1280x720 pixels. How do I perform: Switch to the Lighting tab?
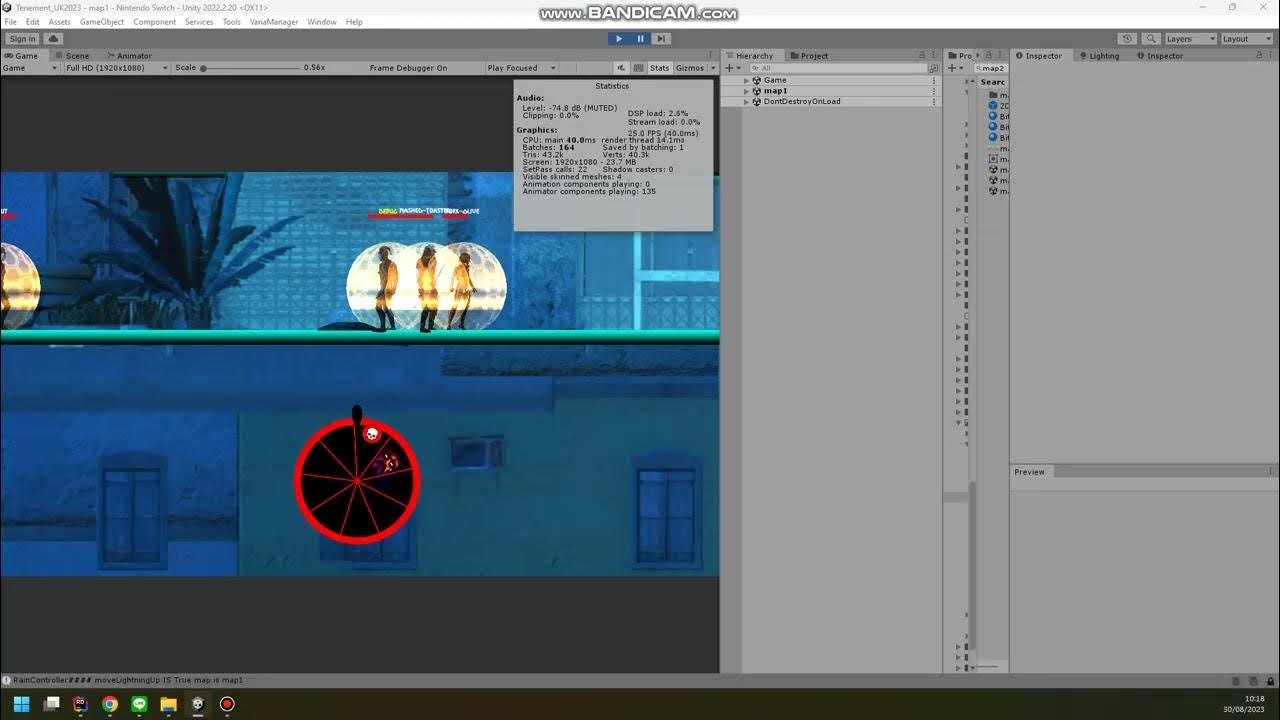pyautogui.click(x=1099, y=56)
